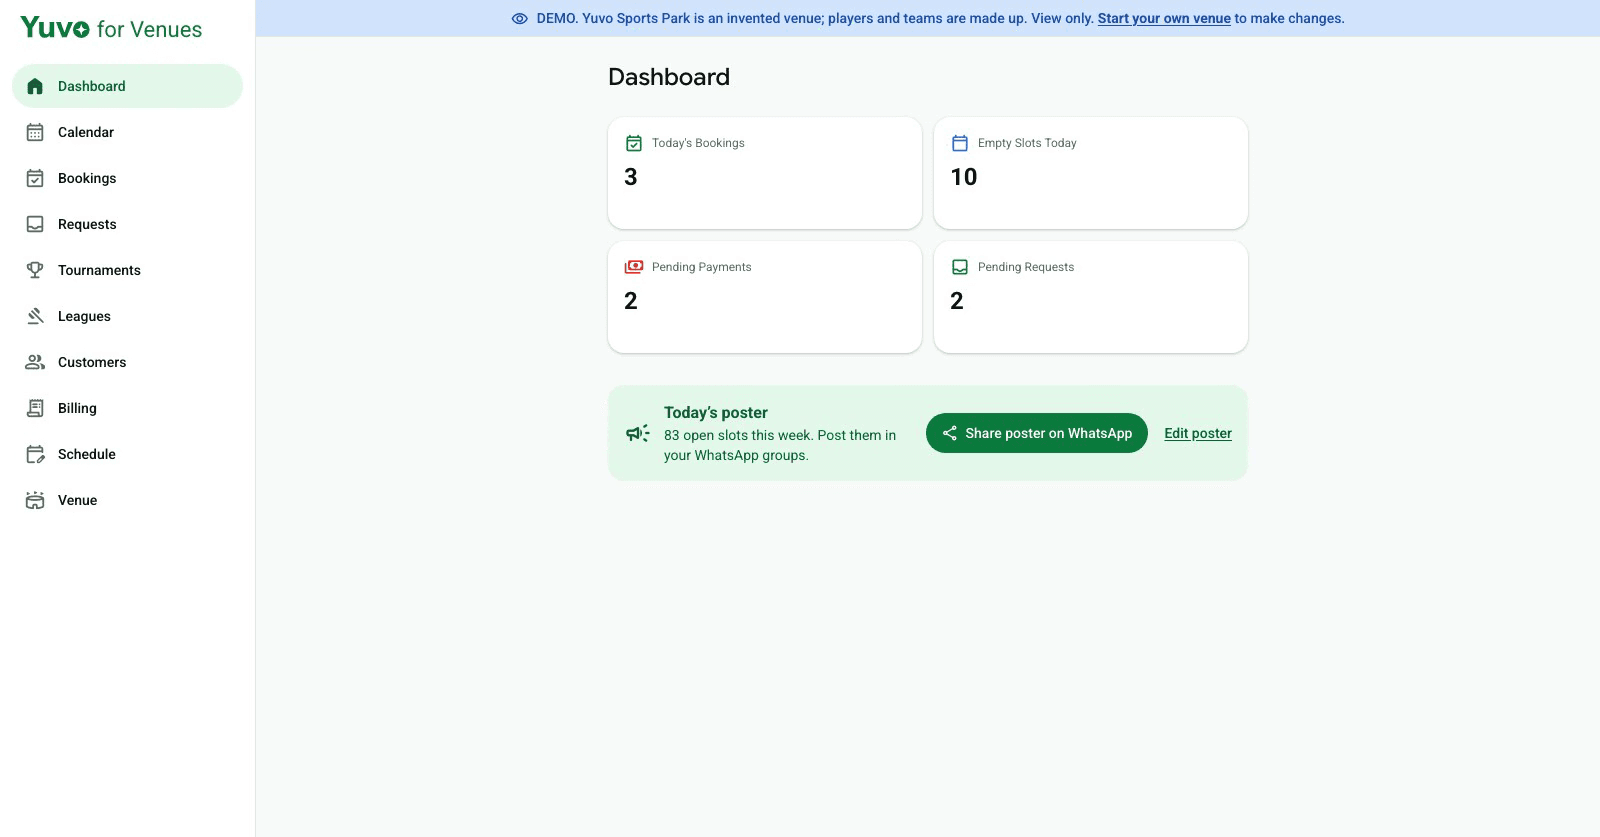Click the megaphone icon in Today's poster
This screenshot has width=1600, height=837.
click(637, 433)
